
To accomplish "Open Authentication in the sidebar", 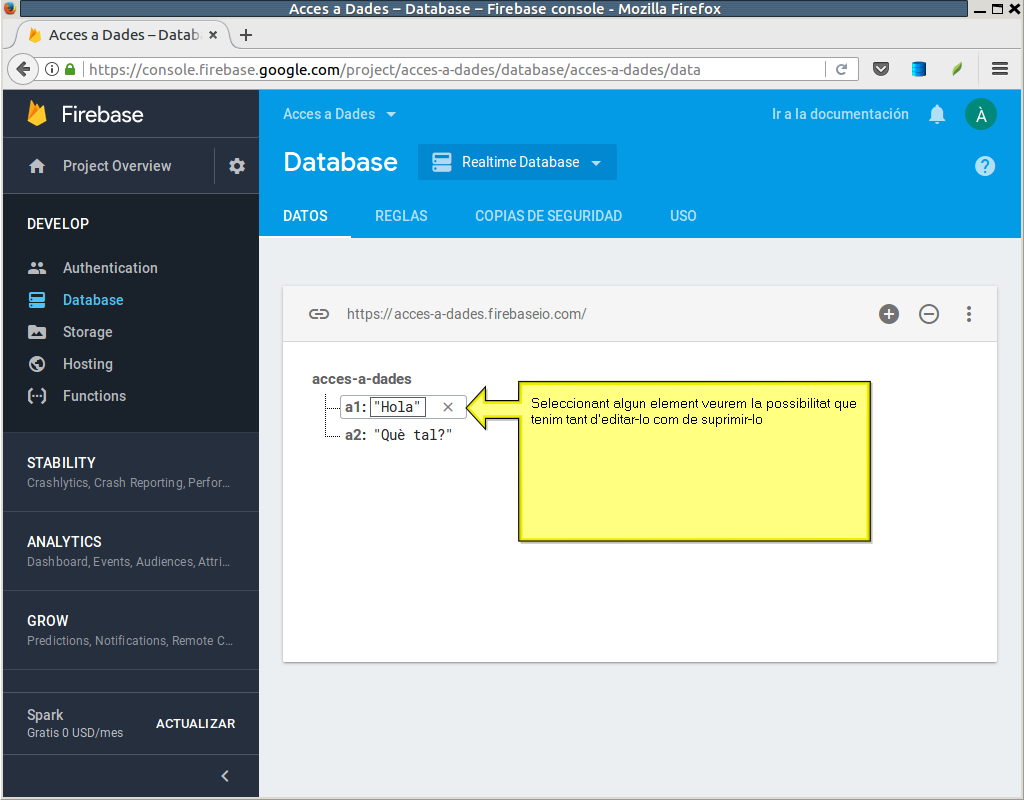I will tap(110, 268).
